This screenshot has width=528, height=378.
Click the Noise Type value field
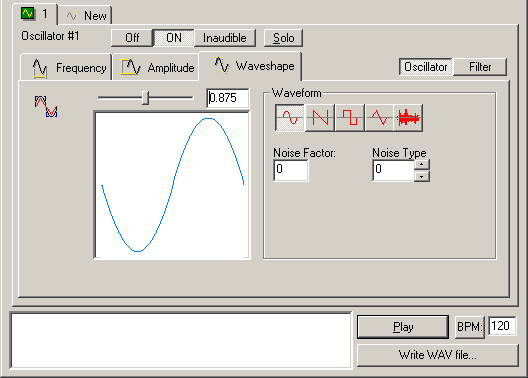(394, 170)
